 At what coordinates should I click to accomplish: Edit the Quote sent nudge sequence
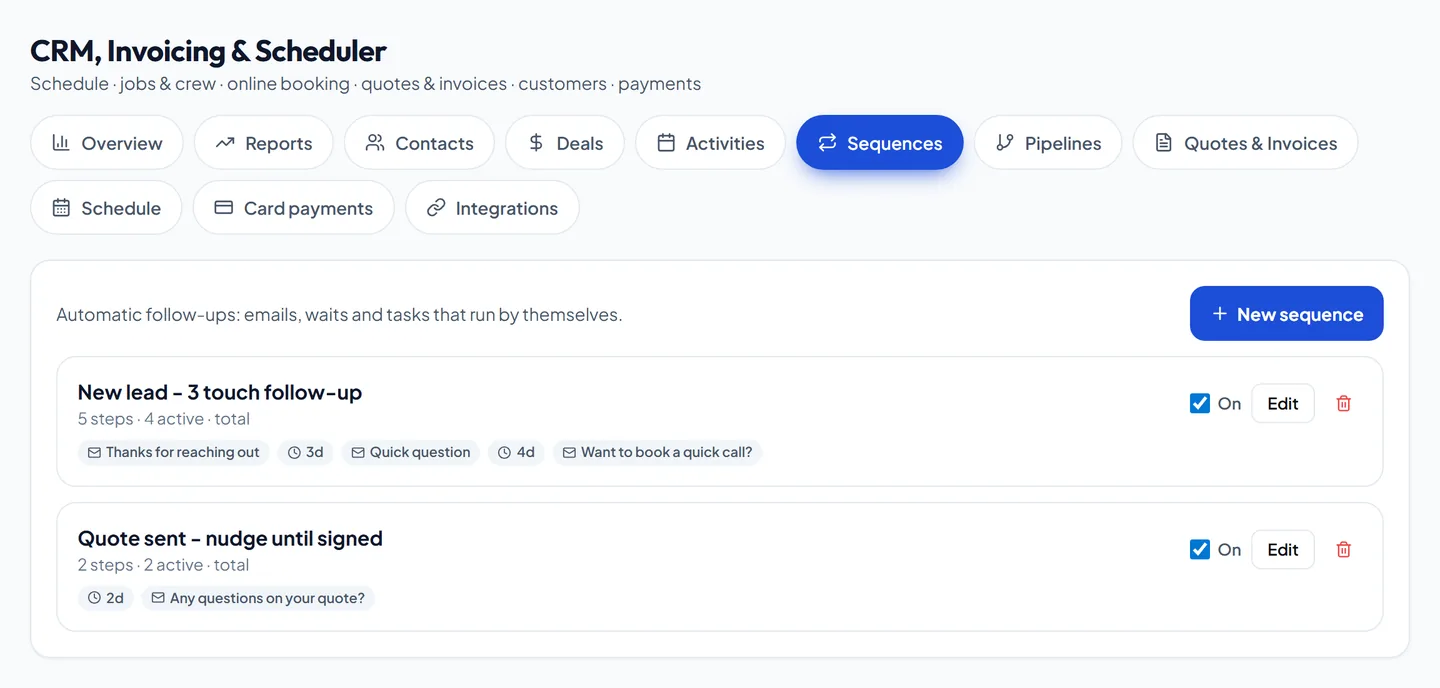tap(1283, 550)
